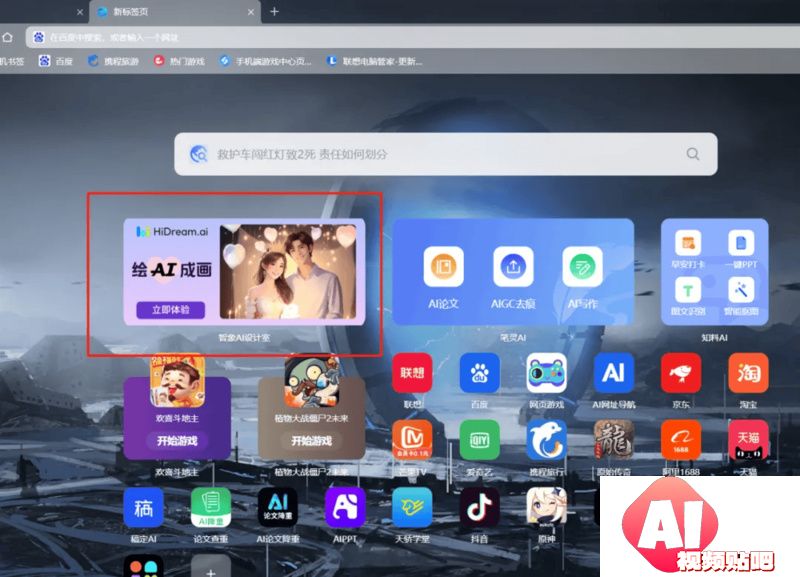The height and width of the screenshot is (577, 800).
Task: Open the 淘宝 shortcut icon
Action: (x=748, y=373)
